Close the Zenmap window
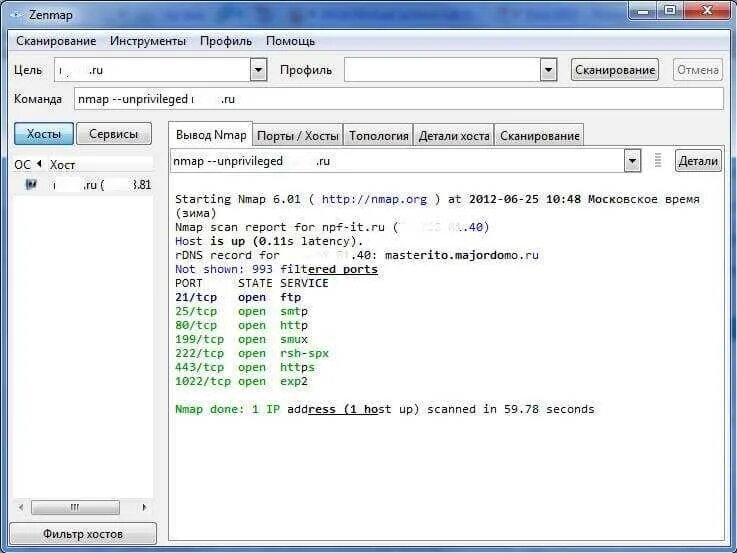 point(707,11)
